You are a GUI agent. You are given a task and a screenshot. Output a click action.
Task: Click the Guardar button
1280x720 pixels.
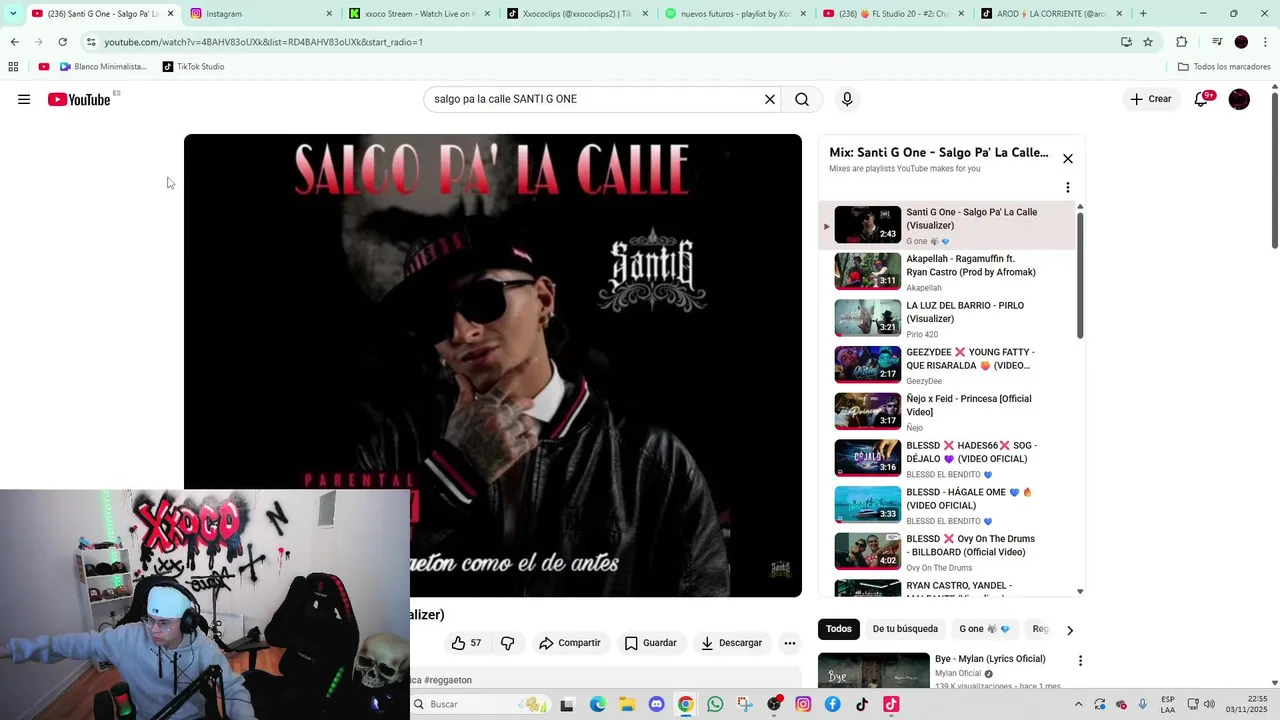pyautogui.click(x=650, y=643)
